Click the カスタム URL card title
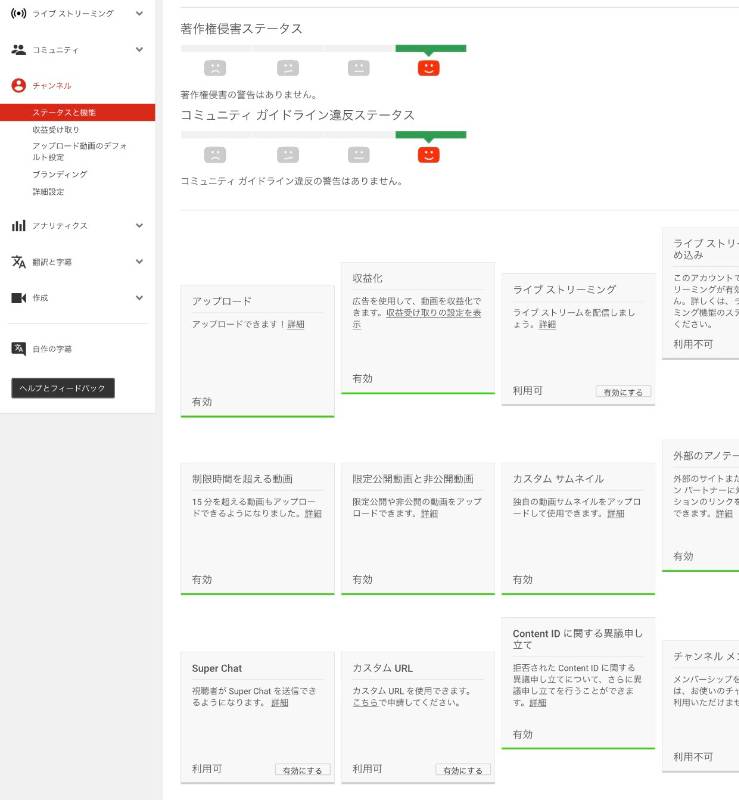The width and height of the screenshot is (739, 800). [383, 668]
